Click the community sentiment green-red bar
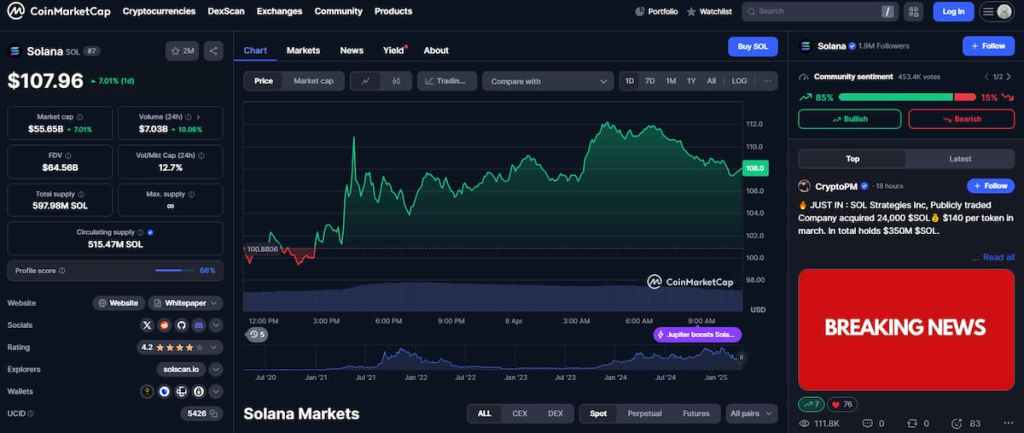The height and width of the screenshot is (433, 1024). (x=906, y=97)
